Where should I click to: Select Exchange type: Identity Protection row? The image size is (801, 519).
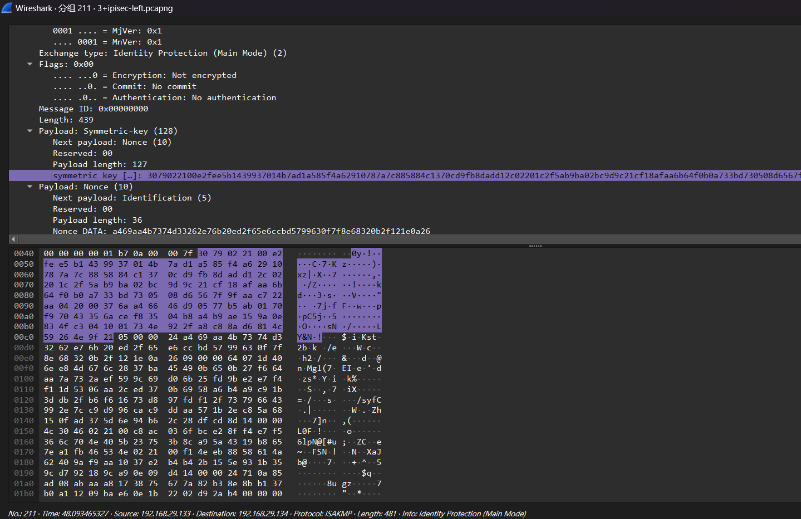pyautogui.click(x=162, y=53)
